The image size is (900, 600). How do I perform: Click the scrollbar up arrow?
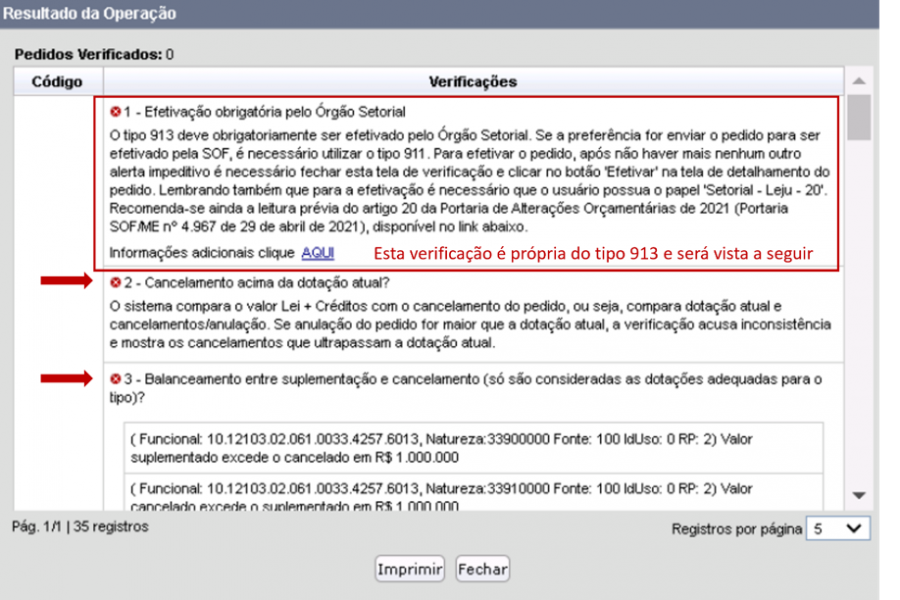pyautogui.click(x=859, y=81)
